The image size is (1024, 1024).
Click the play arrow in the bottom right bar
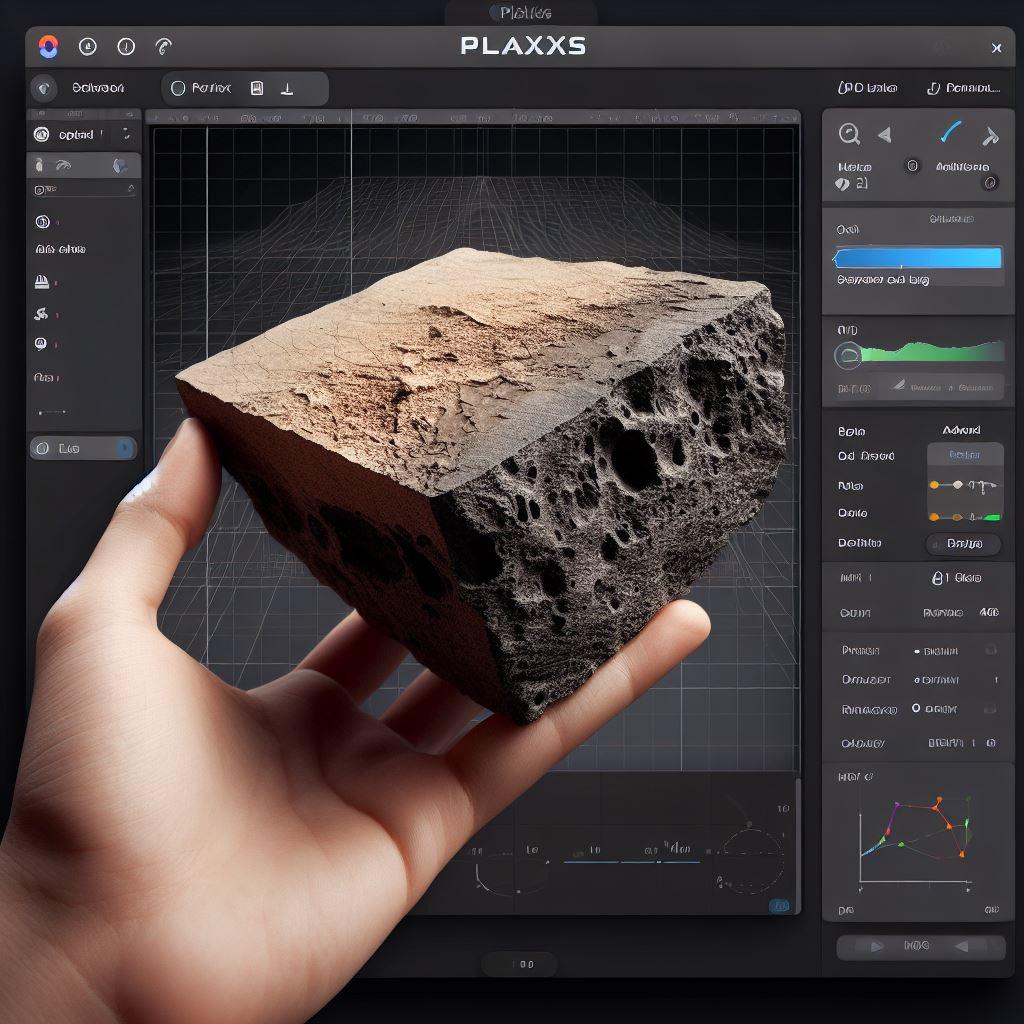pos(877,946)
